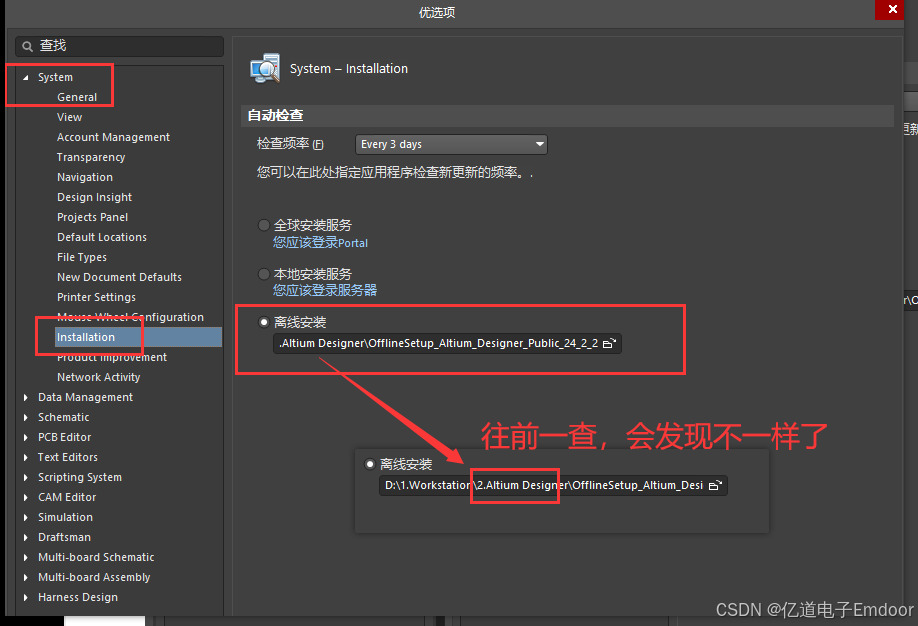Open Account Management page
Viewport: 918px width, 626px height.
(113, 137)
